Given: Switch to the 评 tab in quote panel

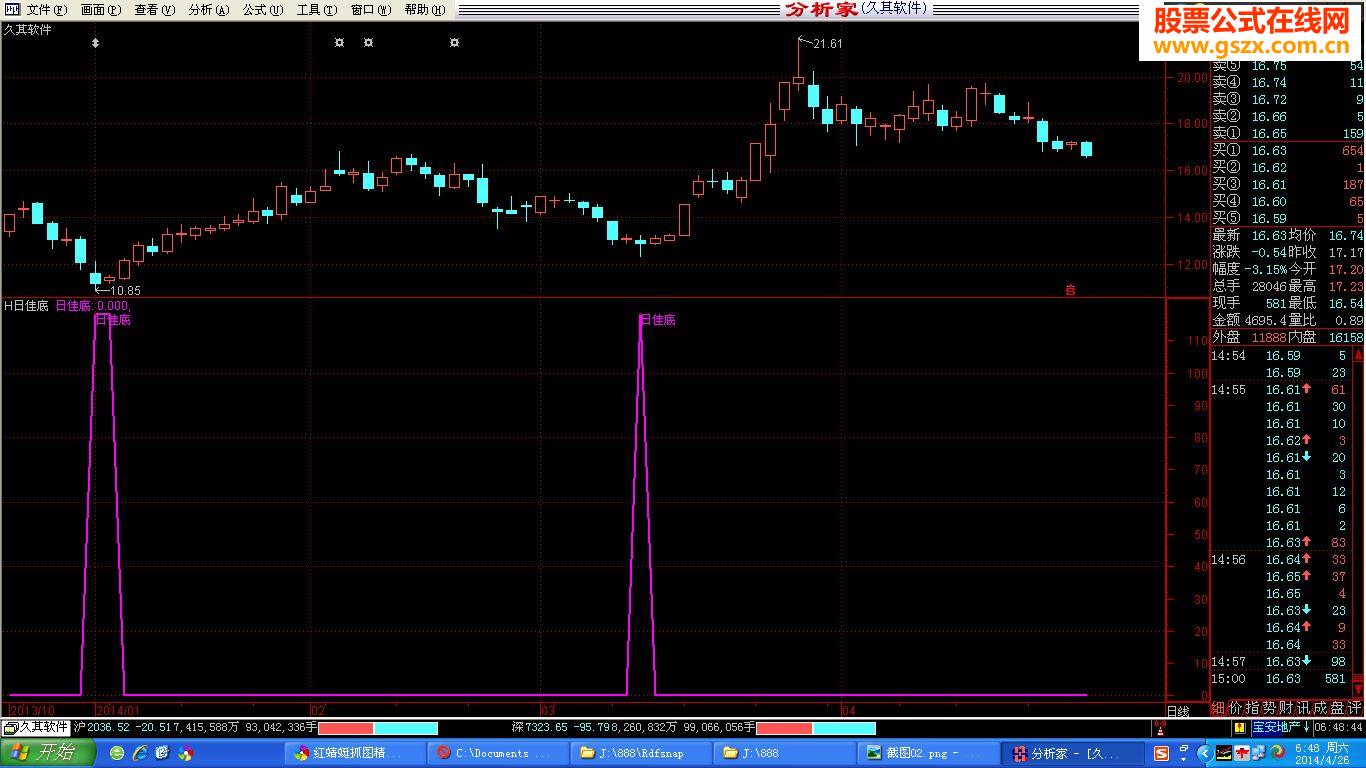Looking at the screenshot, I should point(1355,708).
